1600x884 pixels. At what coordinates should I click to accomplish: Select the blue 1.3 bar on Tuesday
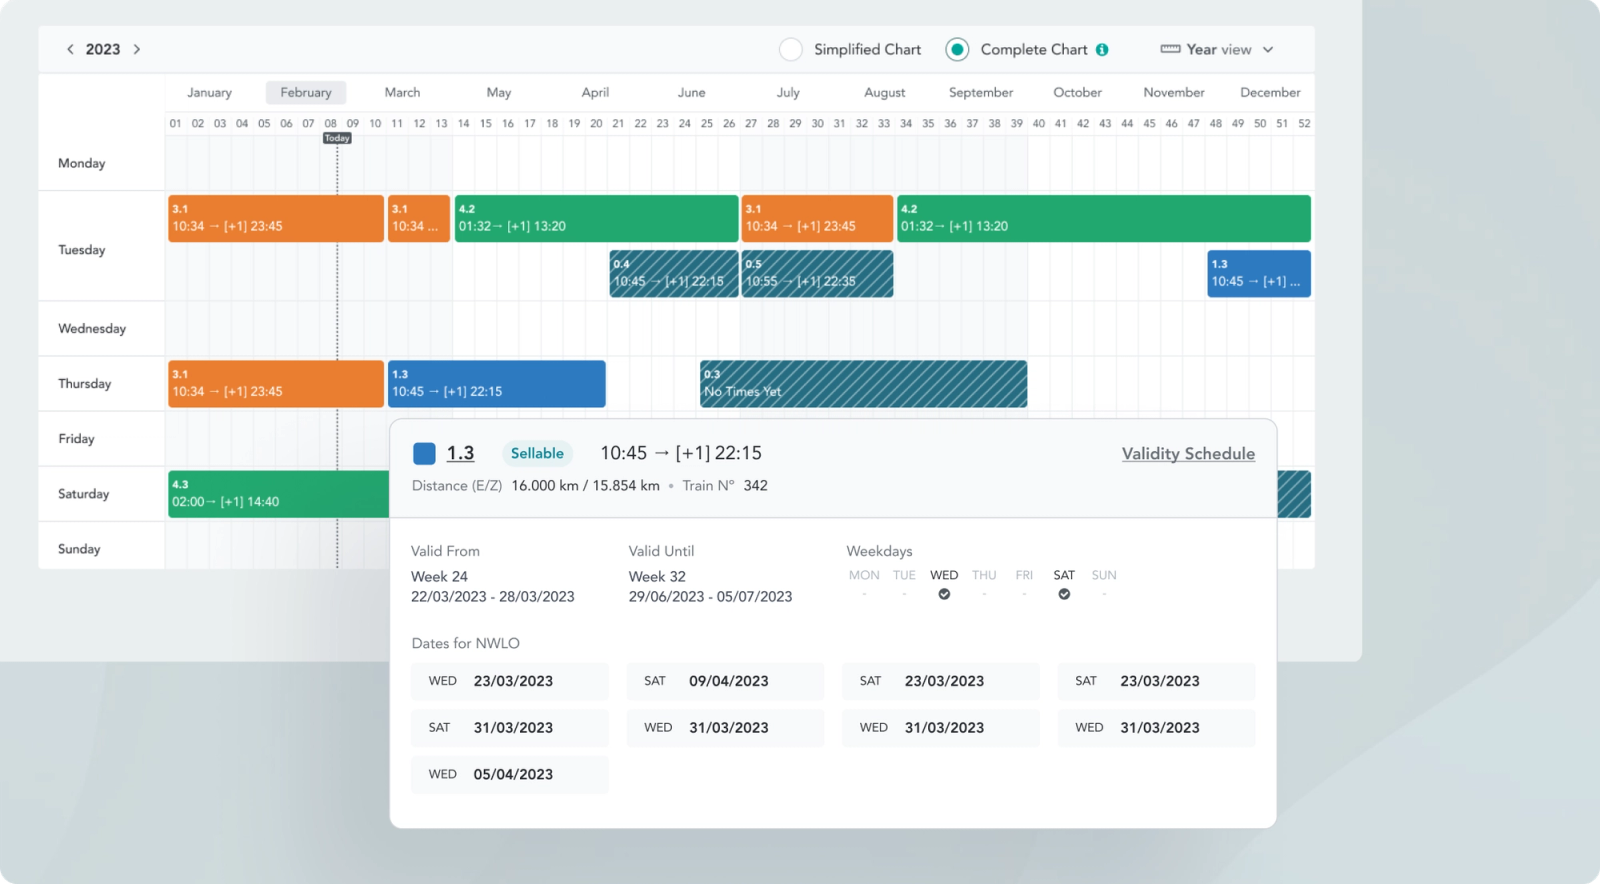pos(1259,273)
